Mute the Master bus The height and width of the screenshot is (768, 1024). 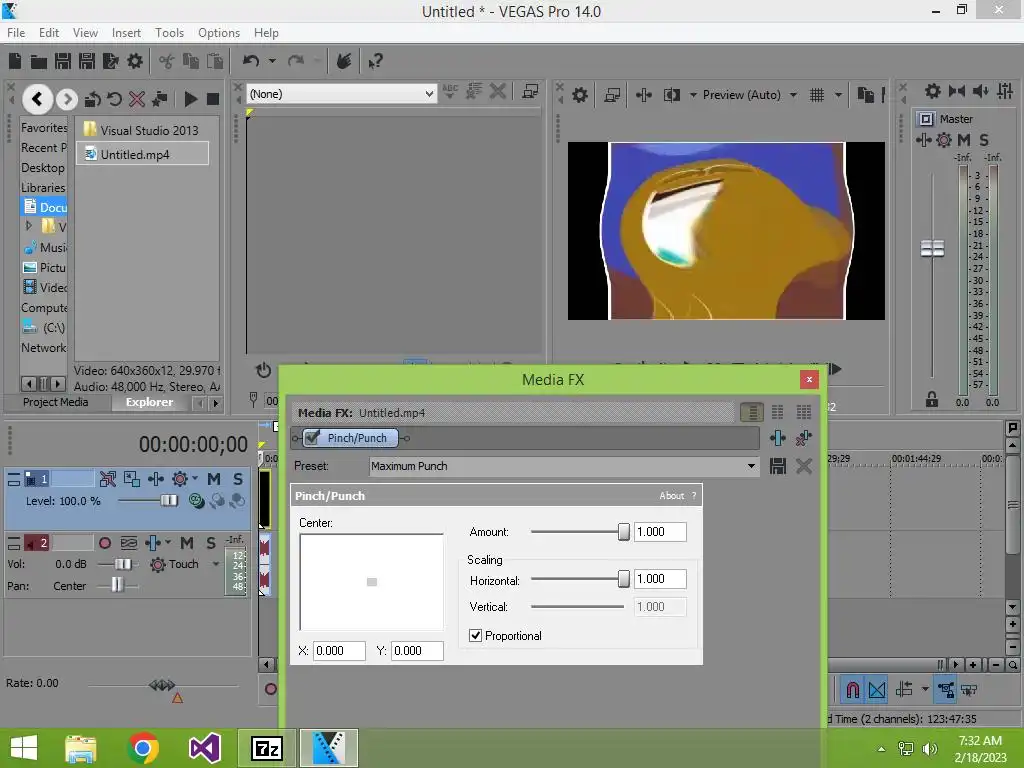(x=964, y=140)
